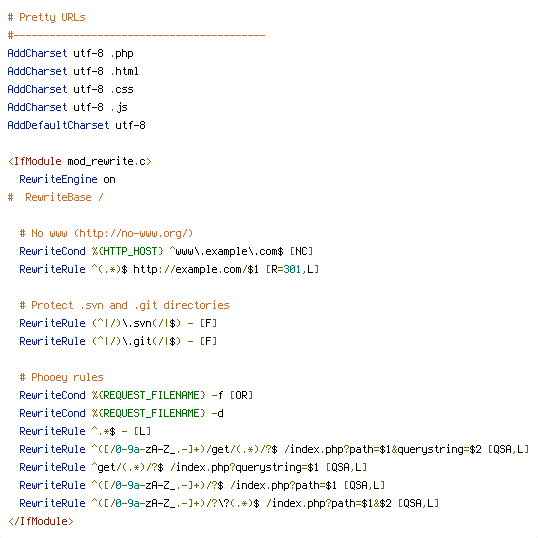Click the "RewriteEngine on" line
The image size is (538, 538).
click(x=67, y=179)
